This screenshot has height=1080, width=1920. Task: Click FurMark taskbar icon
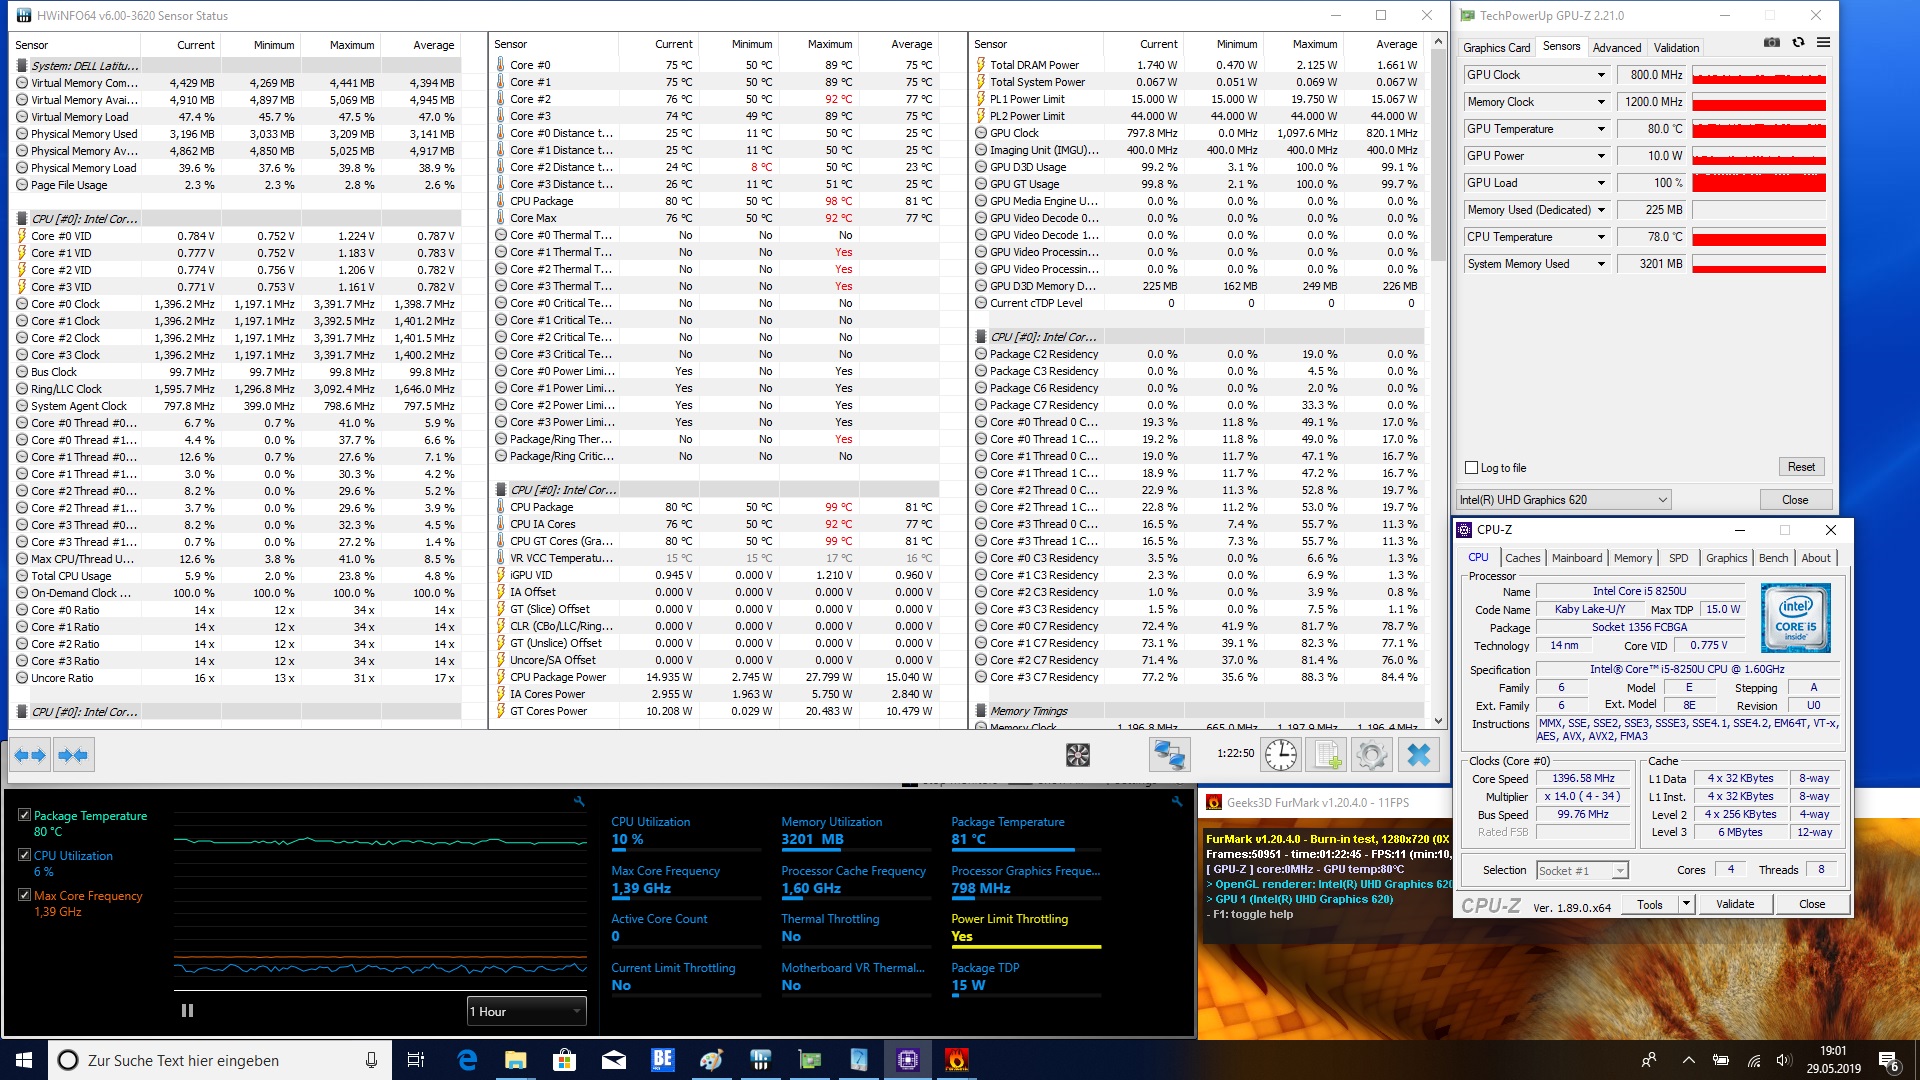point(957,1060)
